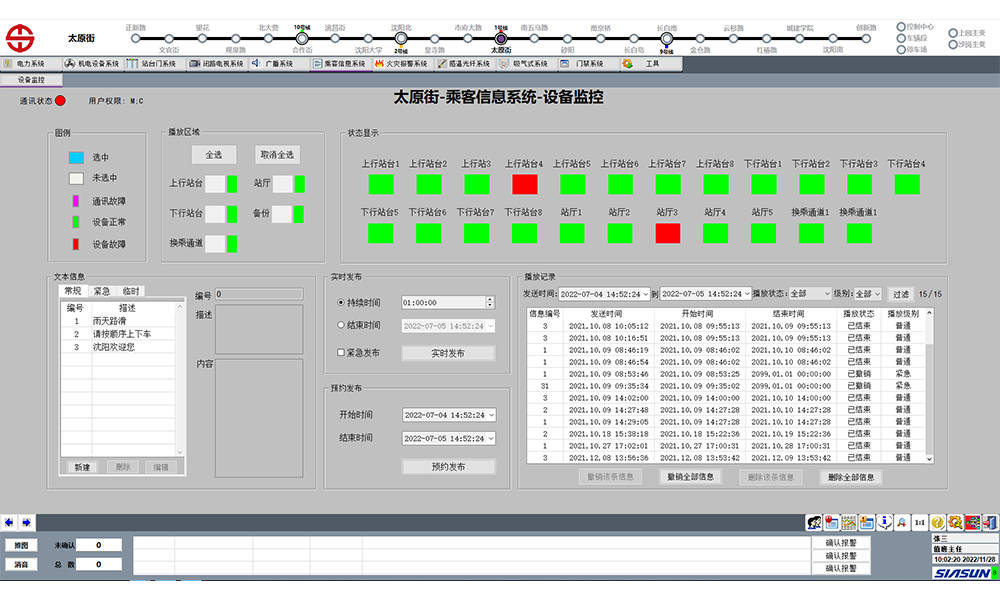Click the help question mark icon
Viewport: 1000px width, 600px height.
pos(937,523)
